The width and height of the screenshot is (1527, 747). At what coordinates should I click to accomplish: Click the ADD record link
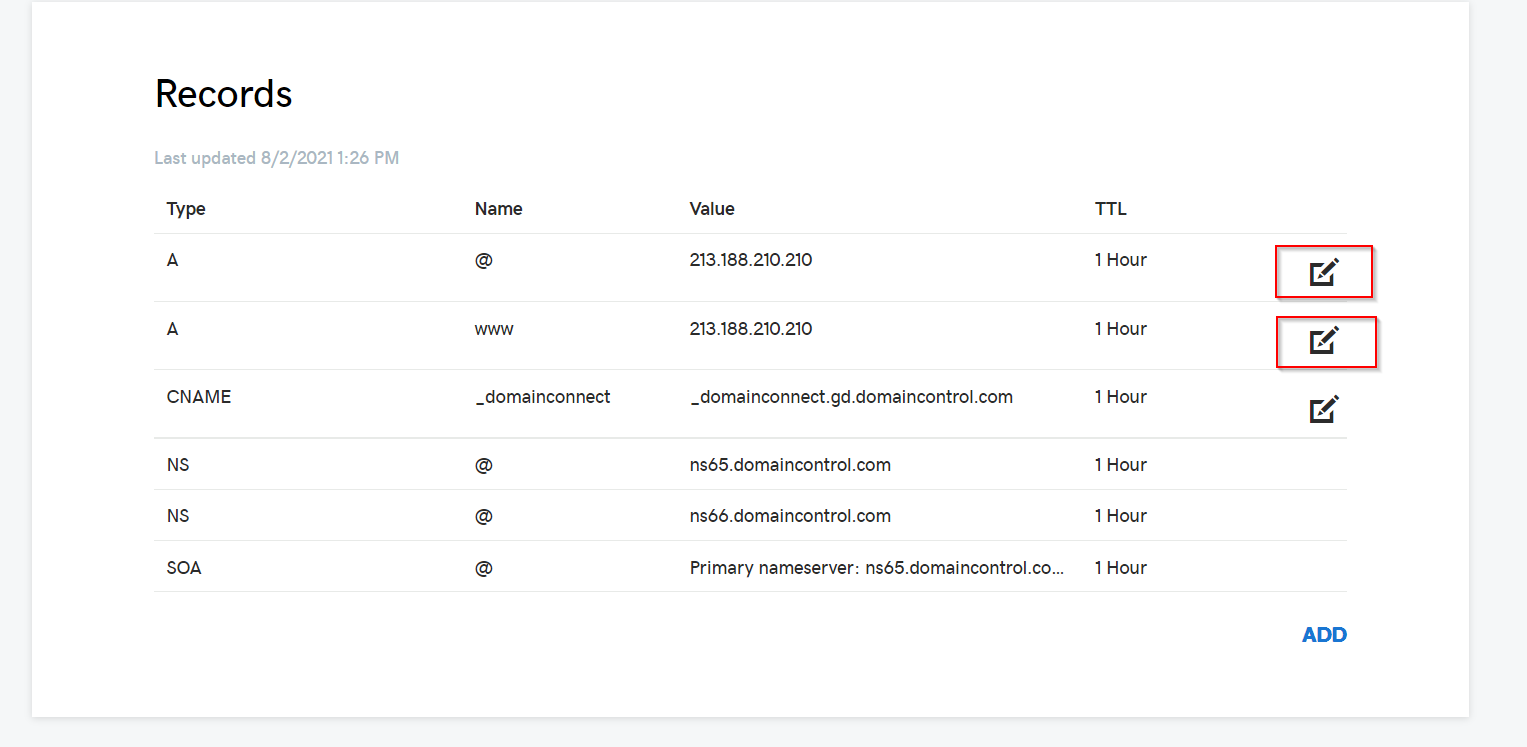[x=1324, y=635]
